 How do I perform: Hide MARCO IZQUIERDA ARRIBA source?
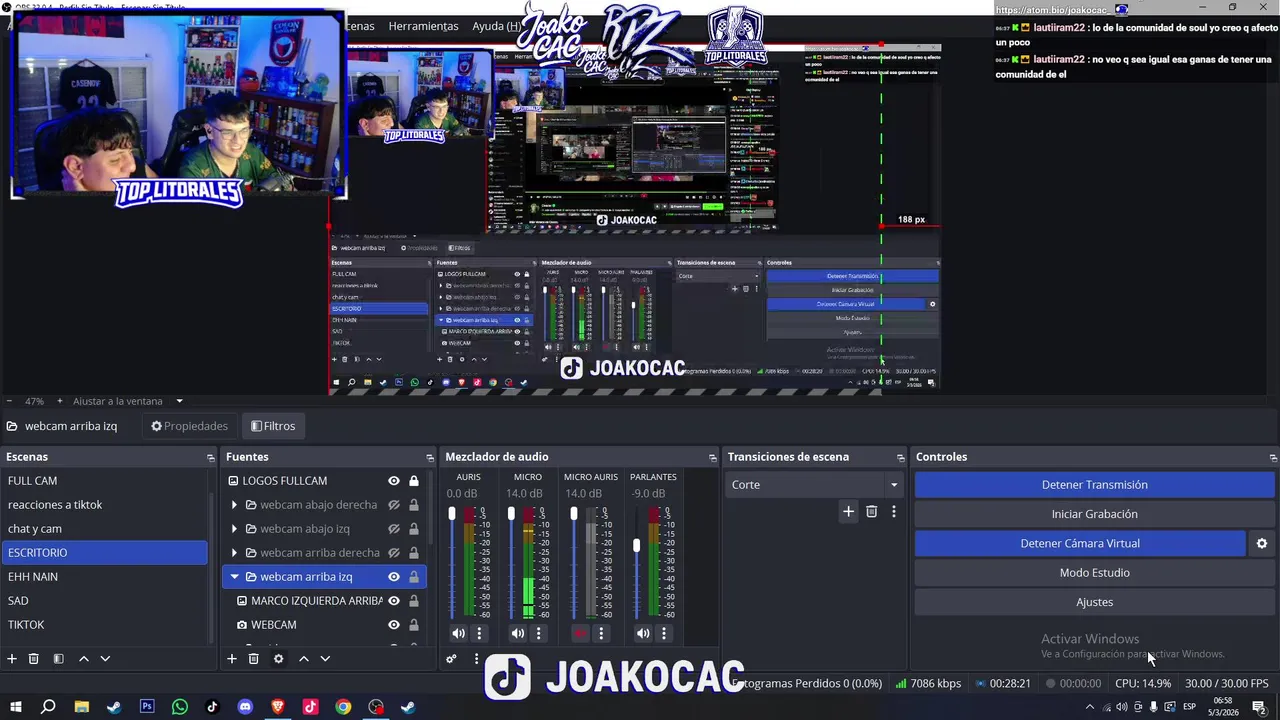coord(394,601)
